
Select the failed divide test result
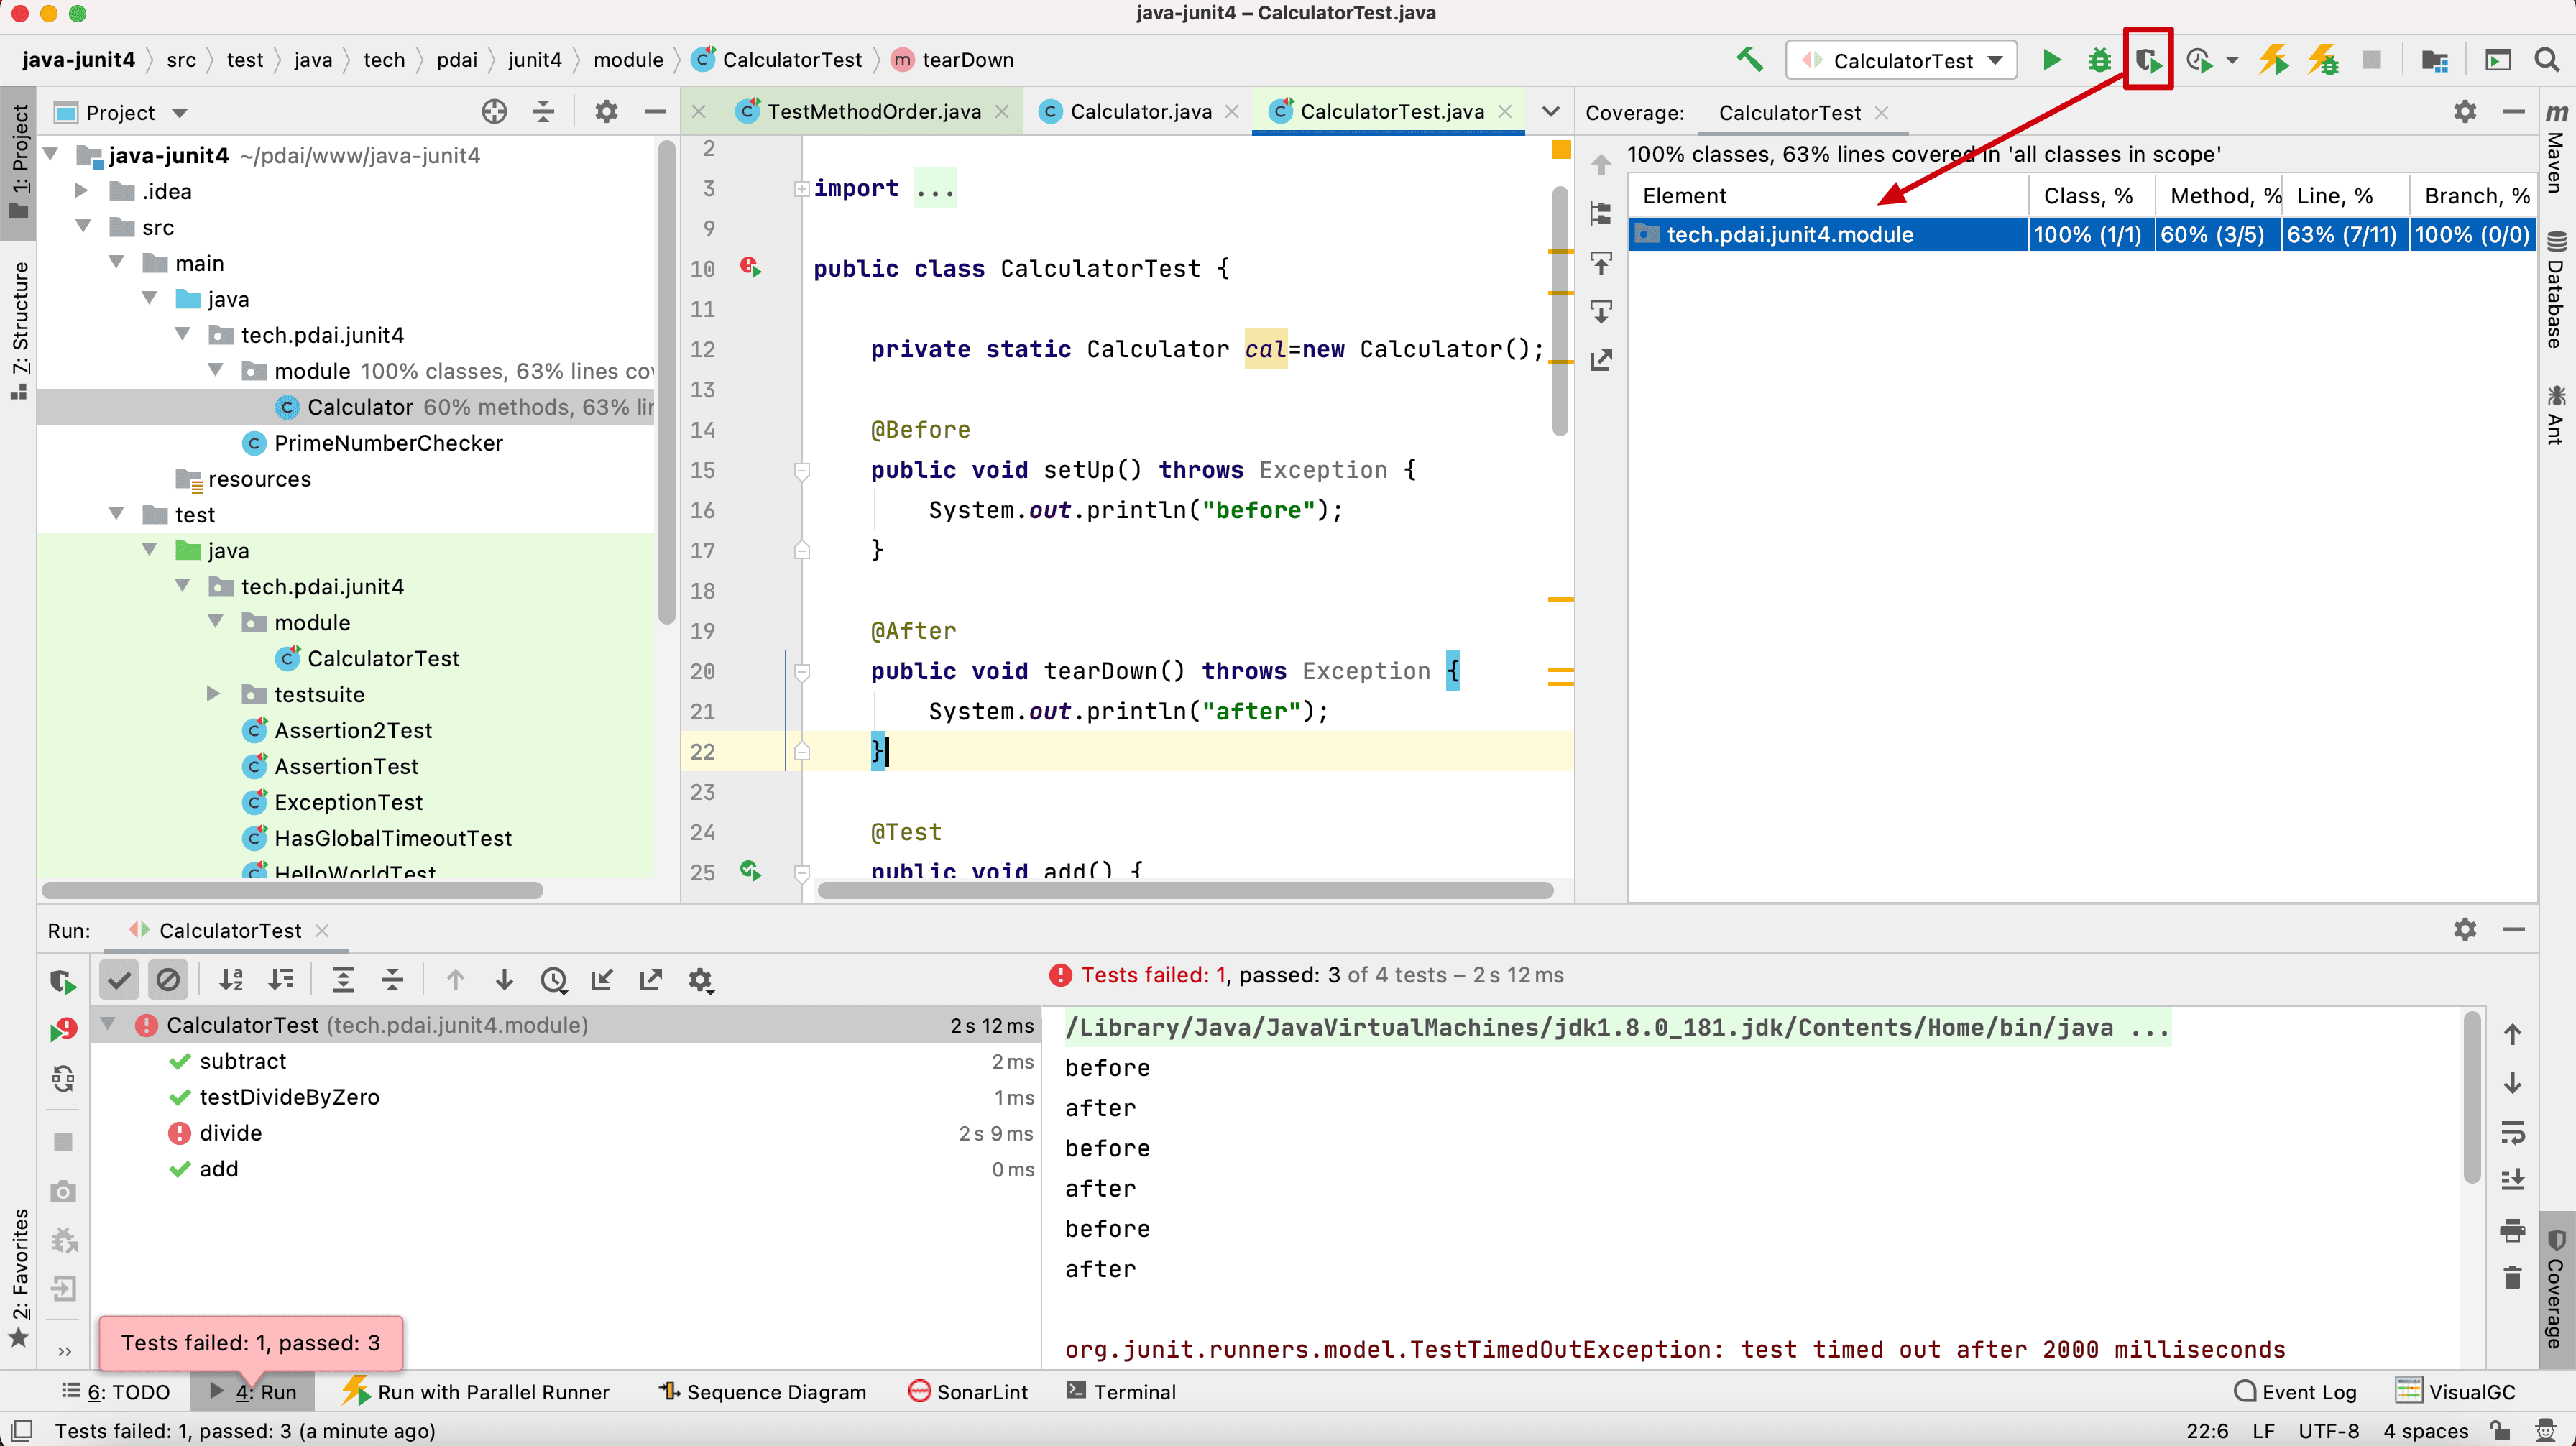click(x=231, y=1133)
